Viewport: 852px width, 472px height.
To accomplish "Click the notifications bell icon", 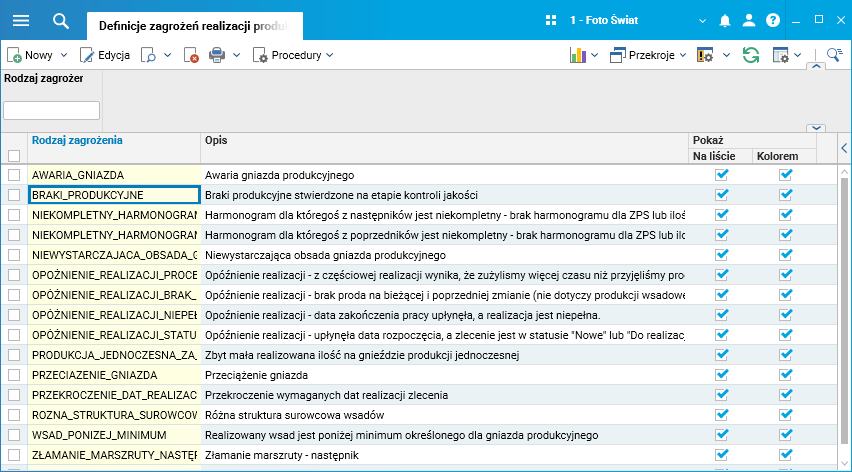I will [x=725, y=20].
